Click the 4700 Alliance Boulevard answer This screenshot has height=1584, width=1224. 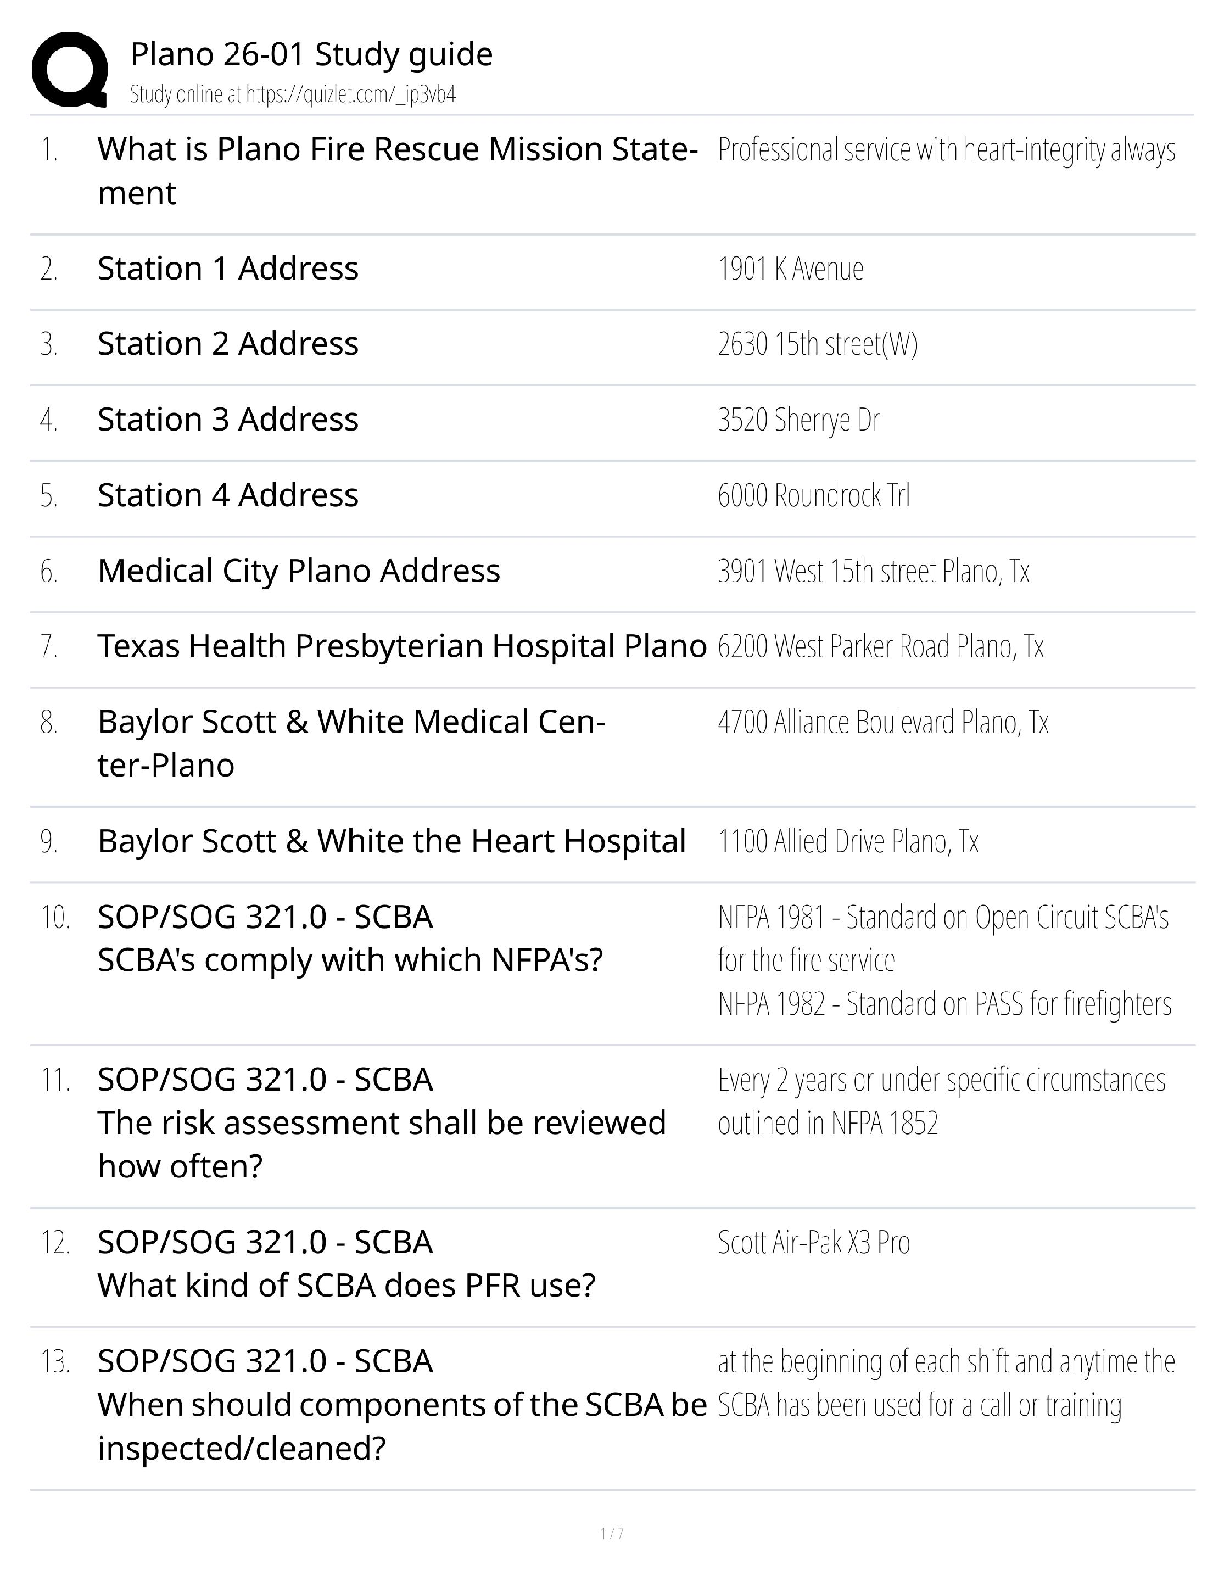click(x=882, y=722)
